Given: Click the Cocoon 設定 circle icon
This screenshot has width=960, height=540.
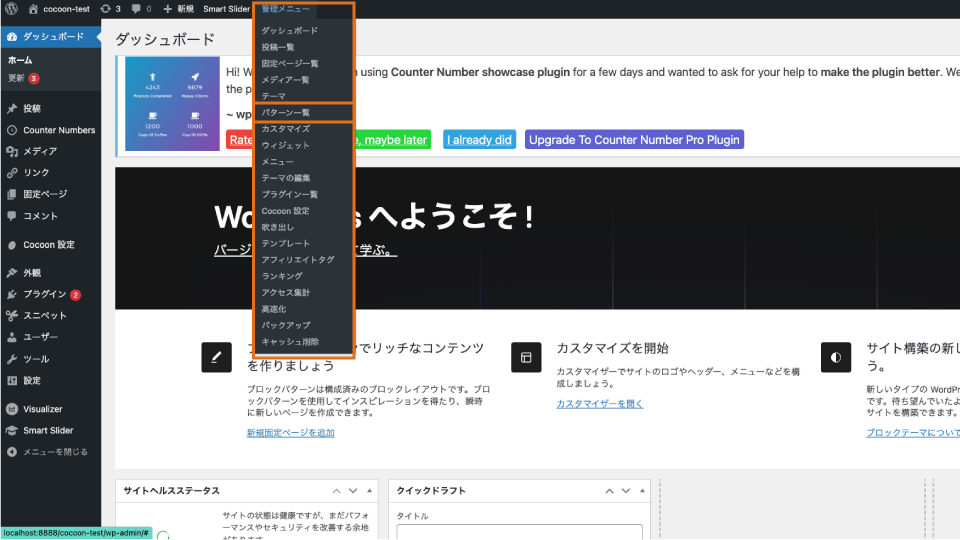Looking at the screenshot, I should pos(12,245).
